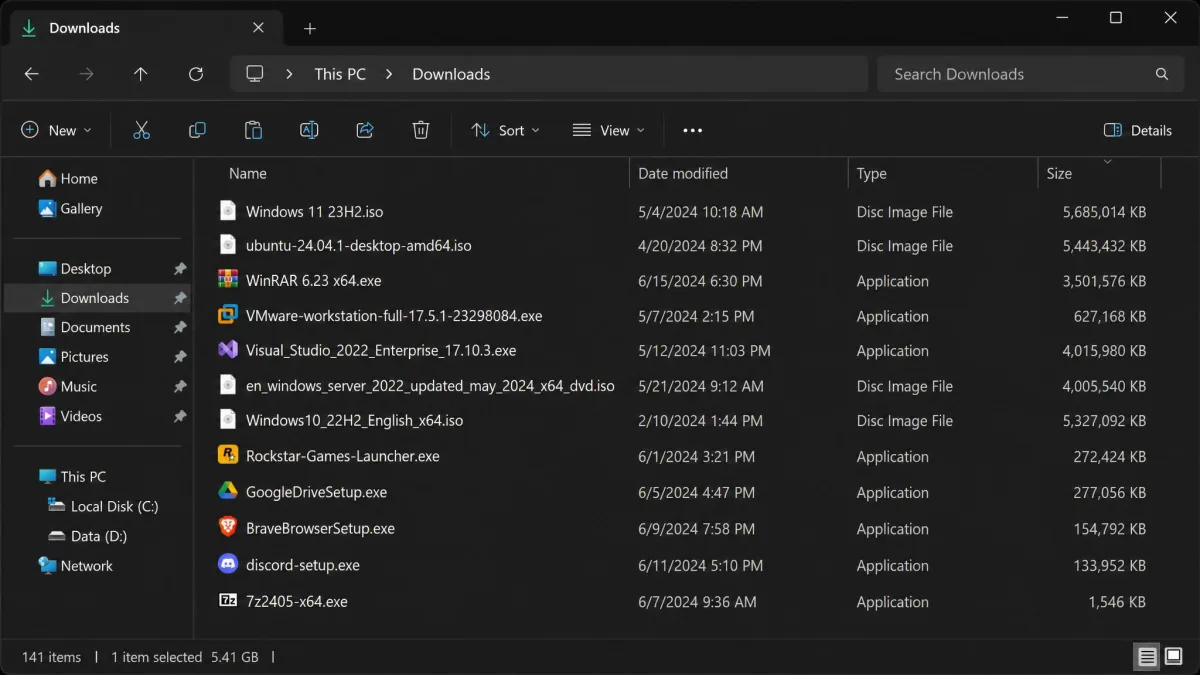Click the PC monitor icon in address bar

[255, 74]
